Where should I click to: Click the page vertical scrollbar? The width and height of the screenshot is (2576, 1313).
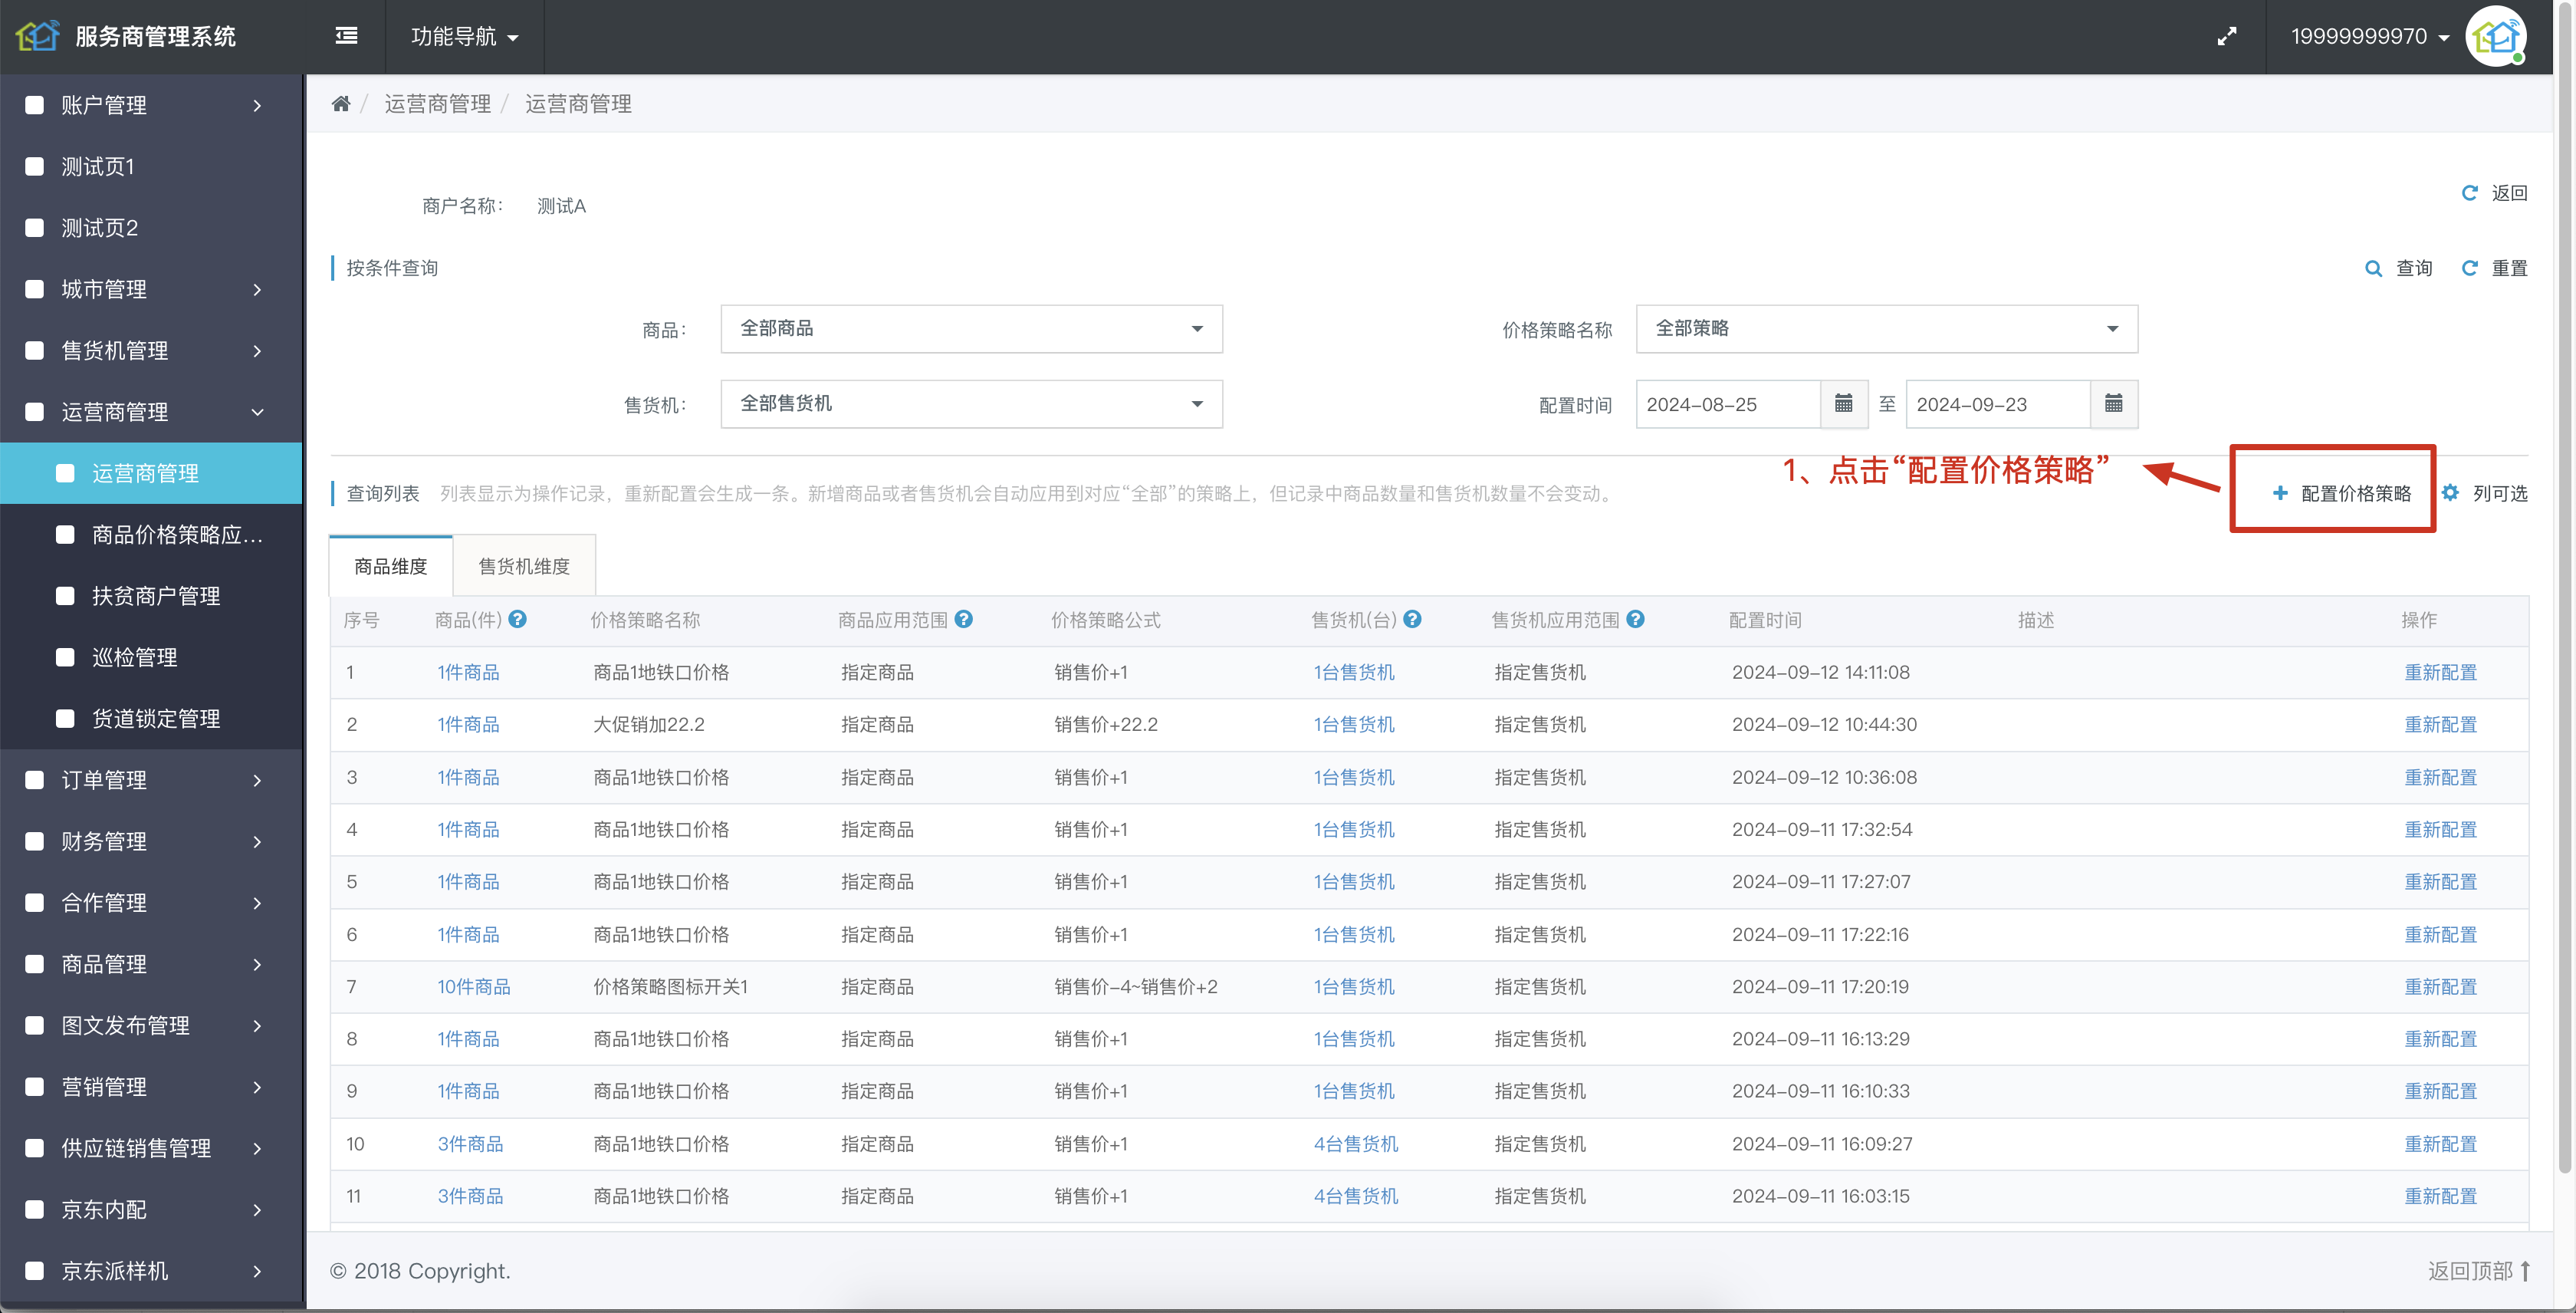[x=2565, y=590]
